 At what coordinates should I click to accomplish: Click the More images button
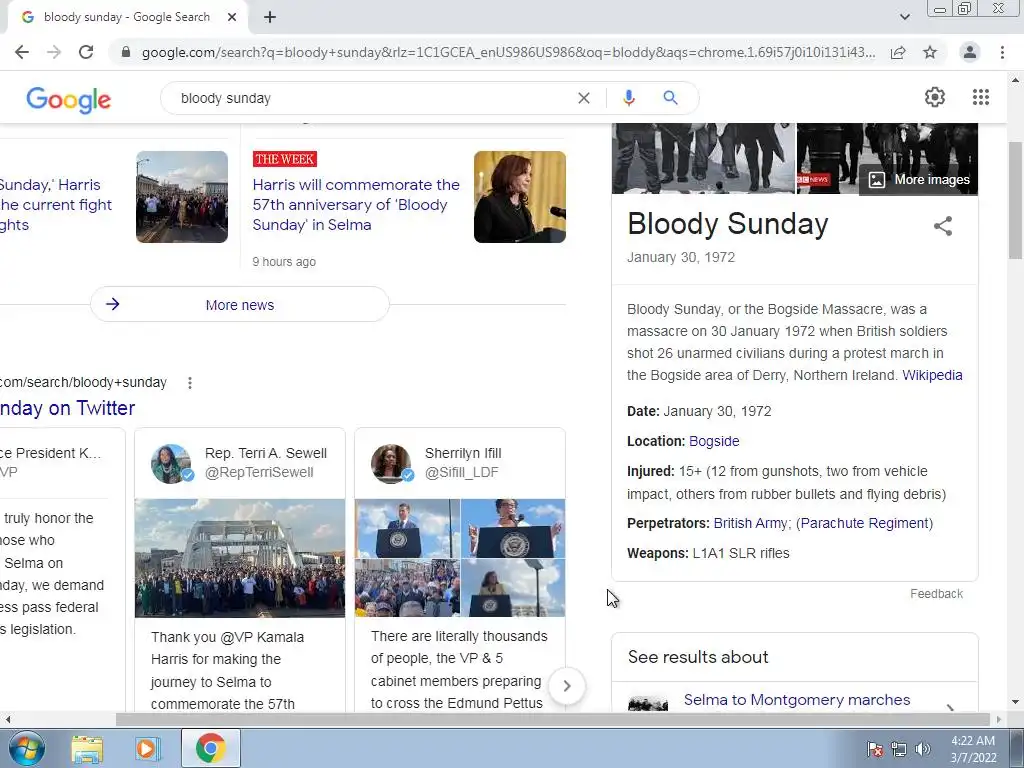coord(919,180)
